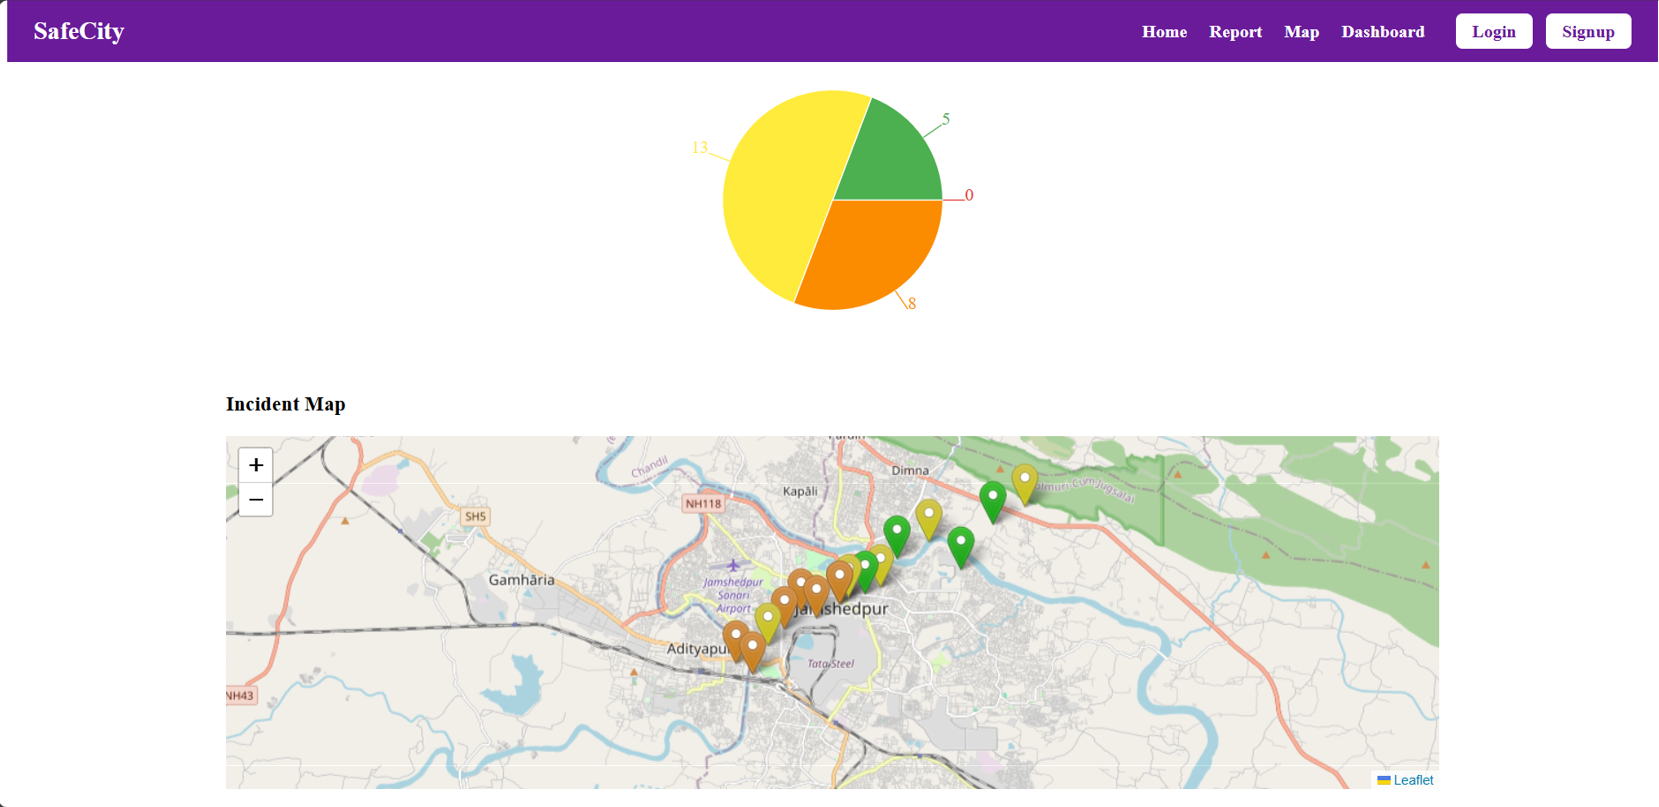Screen dimensions: 1659x807
Task: Click the Signup button
Action: pos(1588,31)
